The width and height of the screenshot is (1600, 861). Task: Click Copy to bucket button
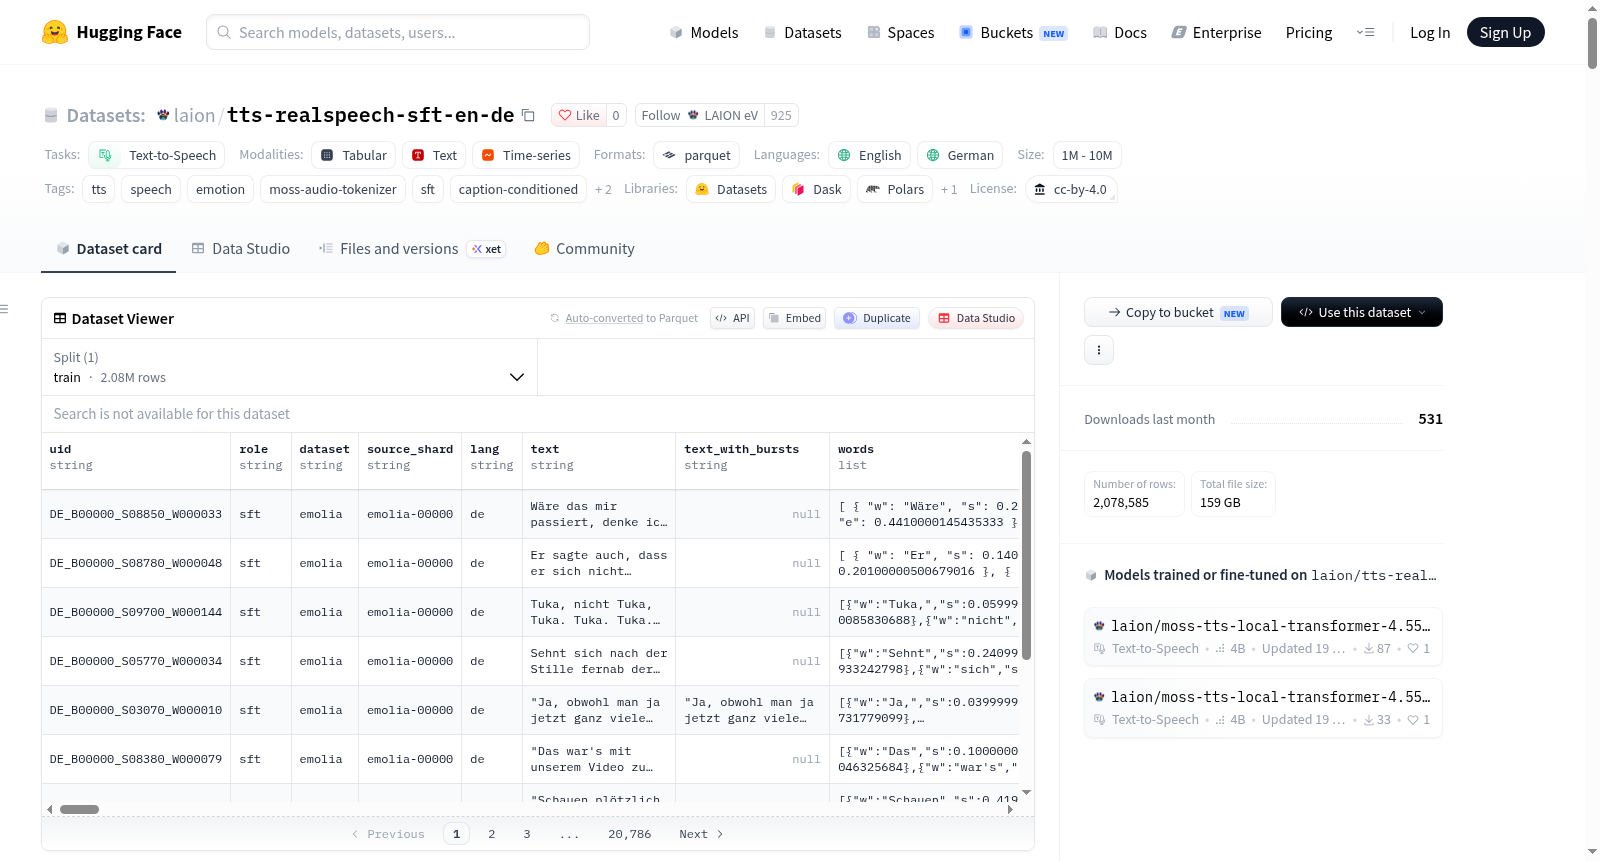coord(1178,312)
